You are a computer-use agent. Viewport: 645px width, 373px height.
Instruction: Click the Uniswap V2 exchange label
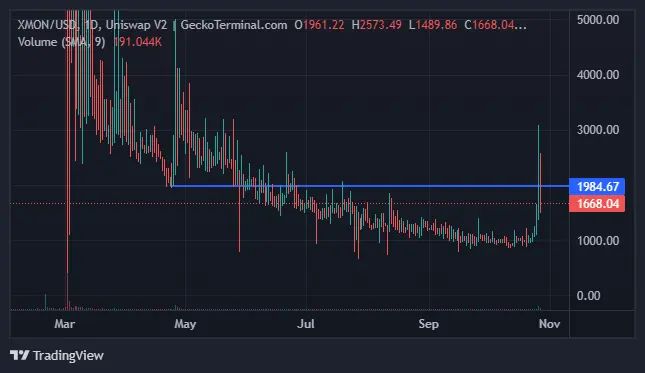point(137,25)
